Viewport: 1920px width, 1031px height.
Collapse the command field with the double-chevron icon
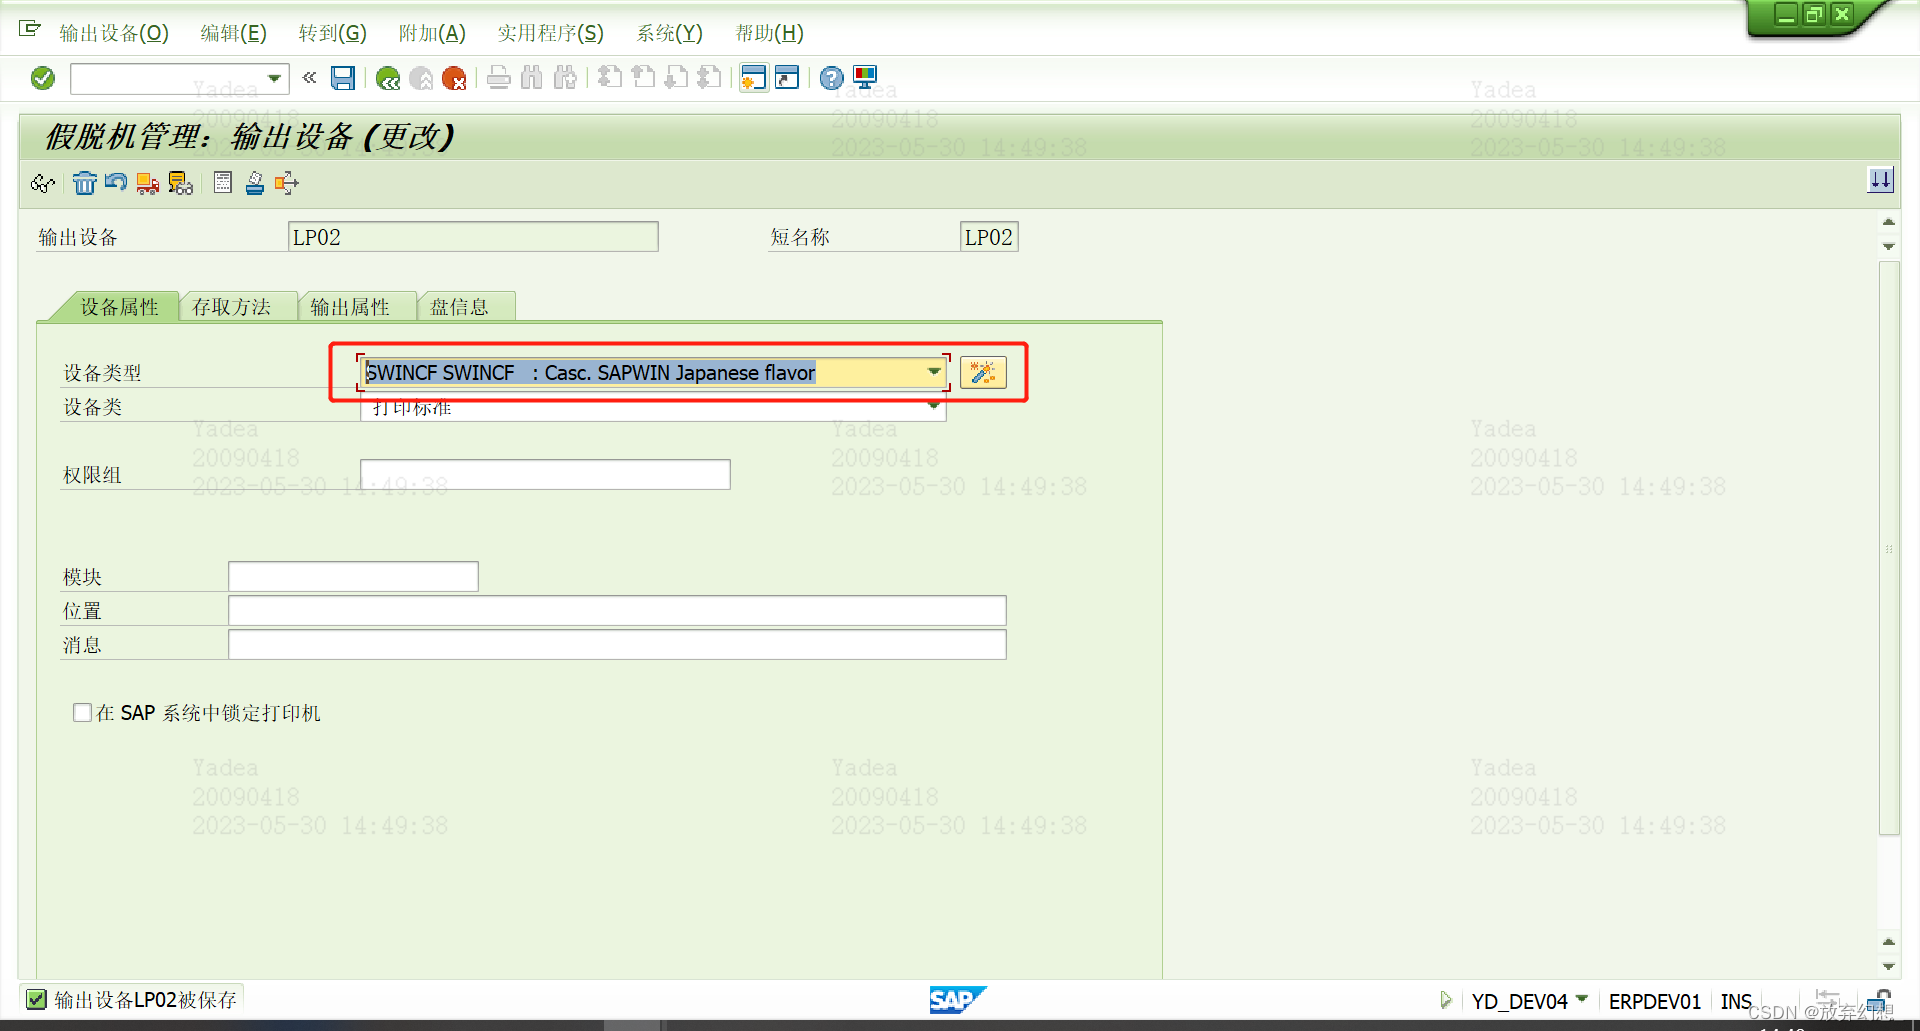(309, 77)
